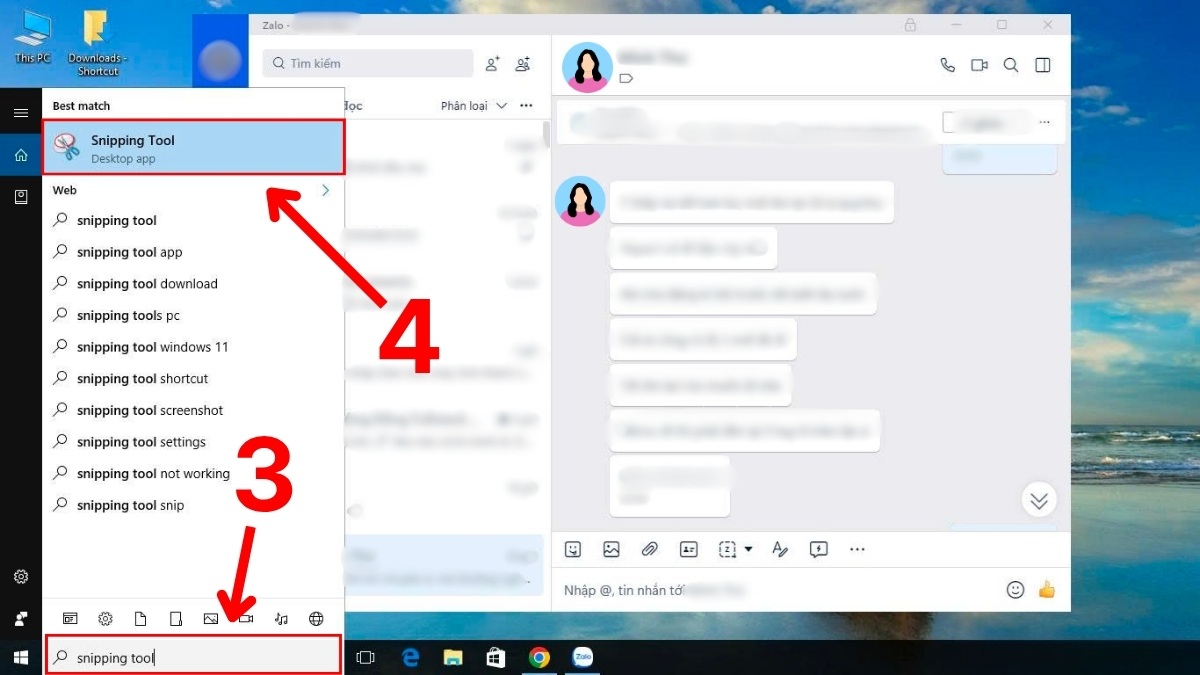
Task: Toggle the conversation info panel
Action: [x=1043, y=64]
